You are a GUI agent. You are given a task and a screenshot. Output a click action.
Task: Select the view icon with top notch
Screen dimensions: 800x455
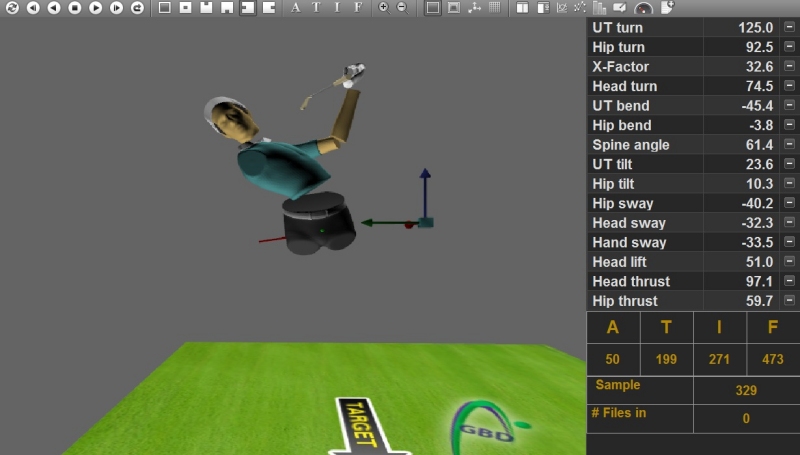click(x=206, y=8)
